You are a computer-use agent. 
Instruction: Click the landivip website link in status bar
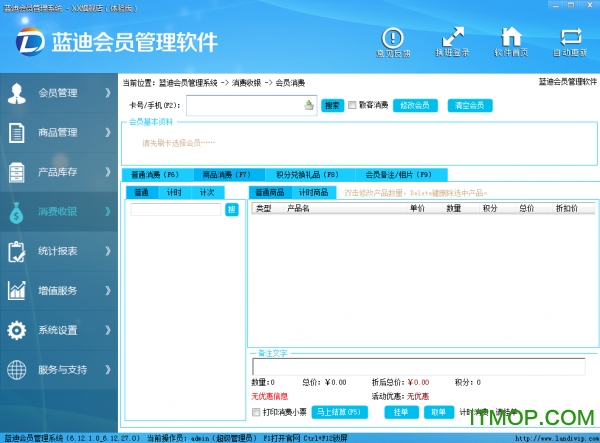click(557, 438)
